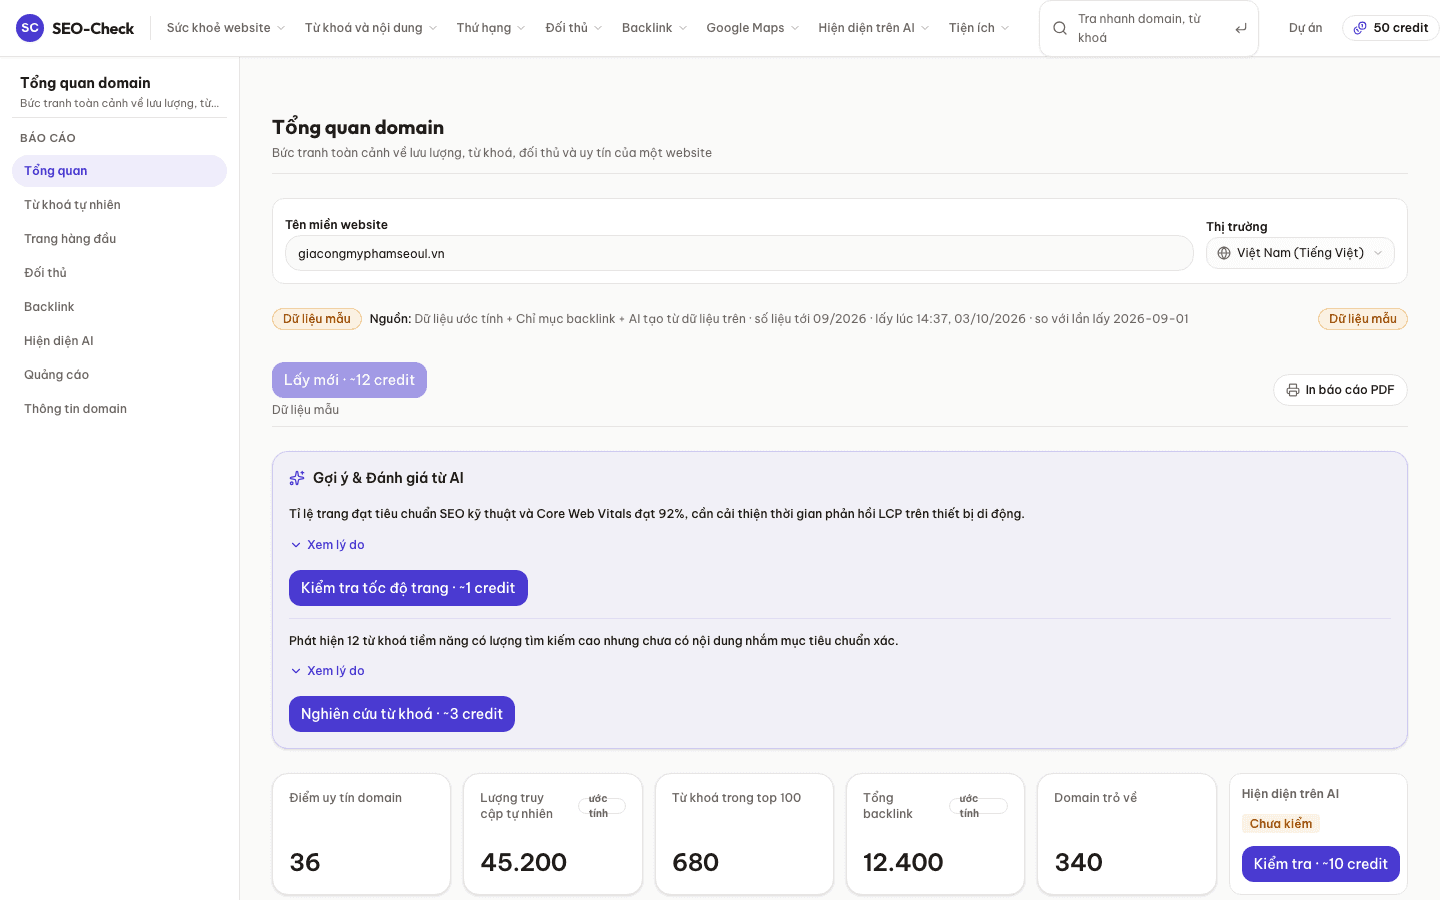The image size is (1440, 900).
Task: Expand the Thứ hạng dropdown menu
Action: click(x=491, y=28)
